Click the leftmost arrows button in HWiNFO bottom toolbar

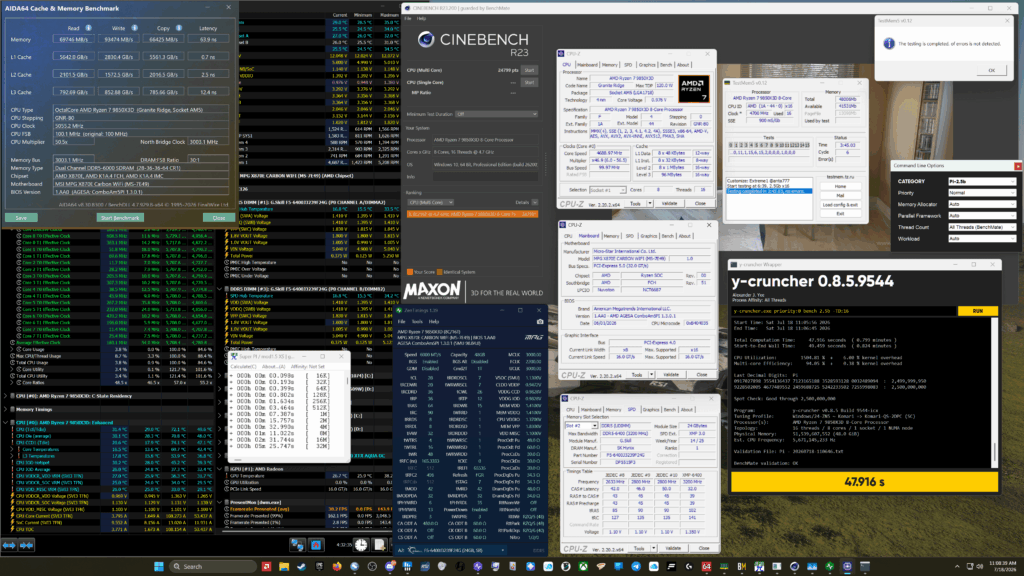tap(8, 545)
